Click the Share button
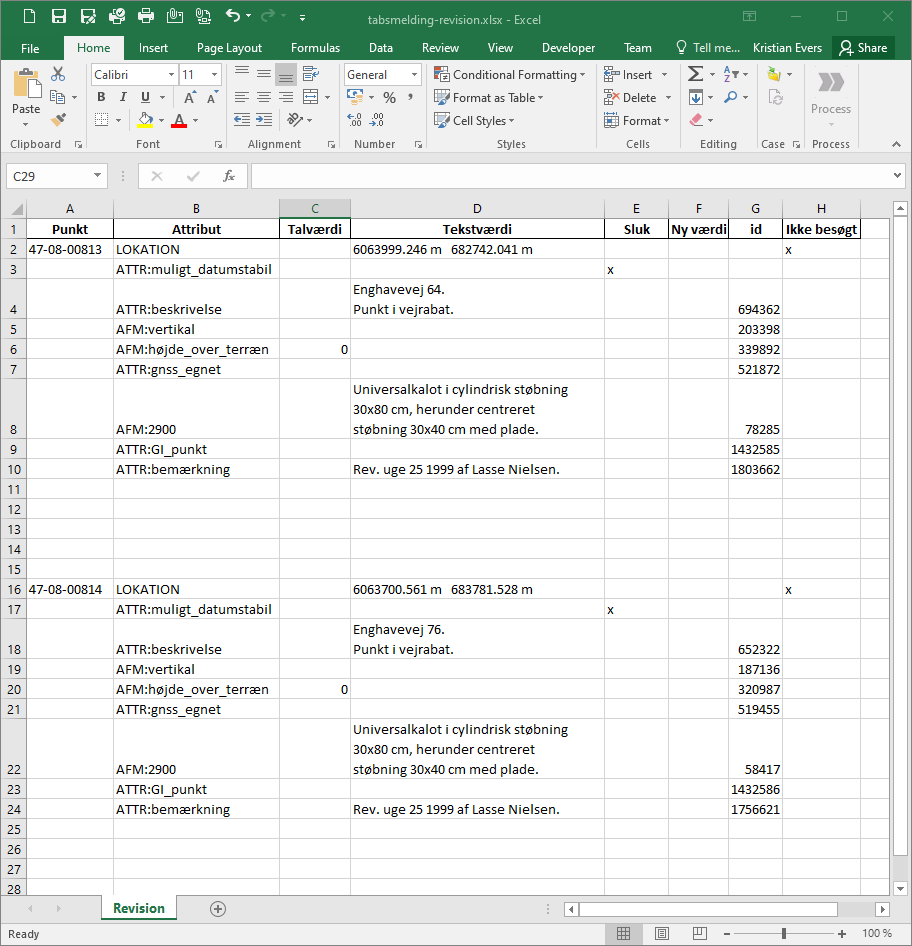The height and width of the screenshot is (946, 912). [864, 48]
